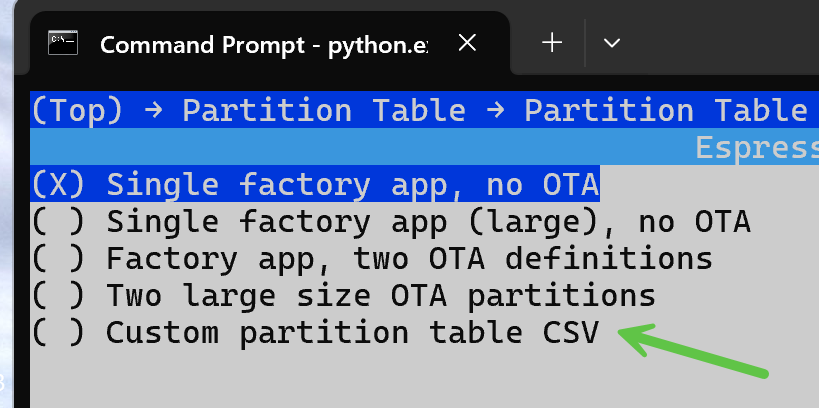
Task: Click the Command Prompt terminal icon in tab
Action: pos(65,43)
